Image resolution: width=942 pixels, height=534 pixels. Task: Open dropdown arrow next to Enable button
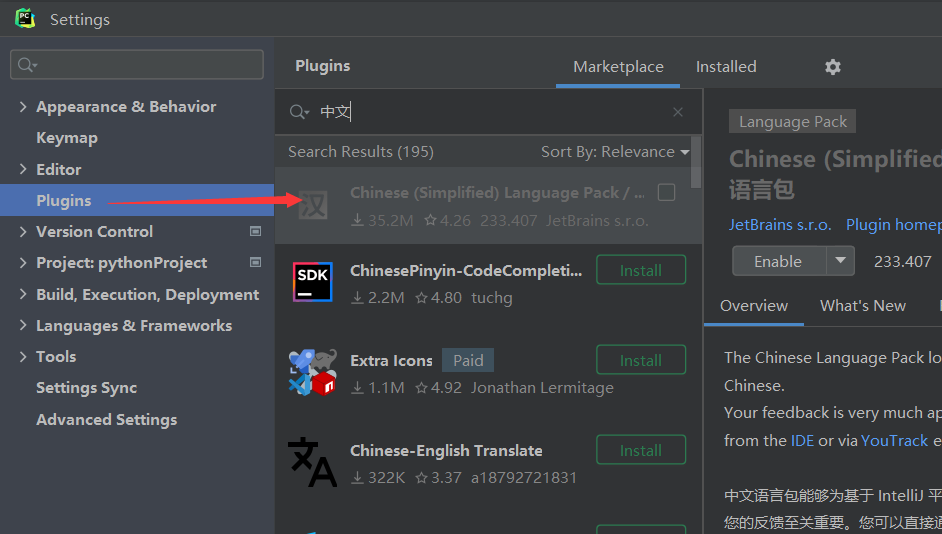(840, 261)
